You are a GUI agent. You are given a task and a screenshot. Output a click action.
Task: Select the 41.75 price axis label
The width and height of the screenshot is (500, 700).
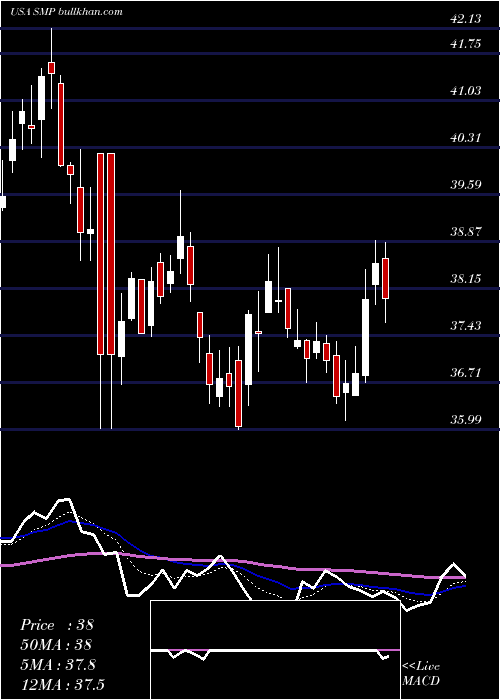click(466, 44)
